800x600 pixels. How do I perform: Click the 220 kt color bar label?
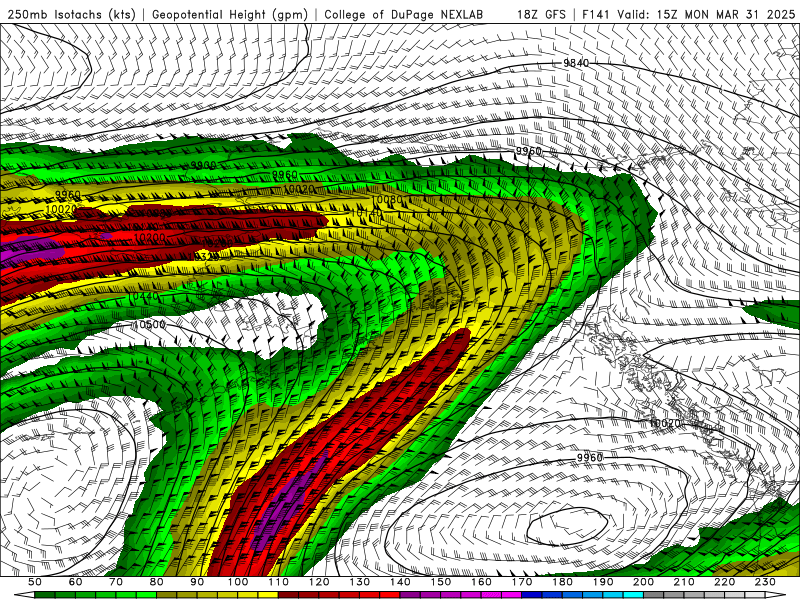(725, 582)
